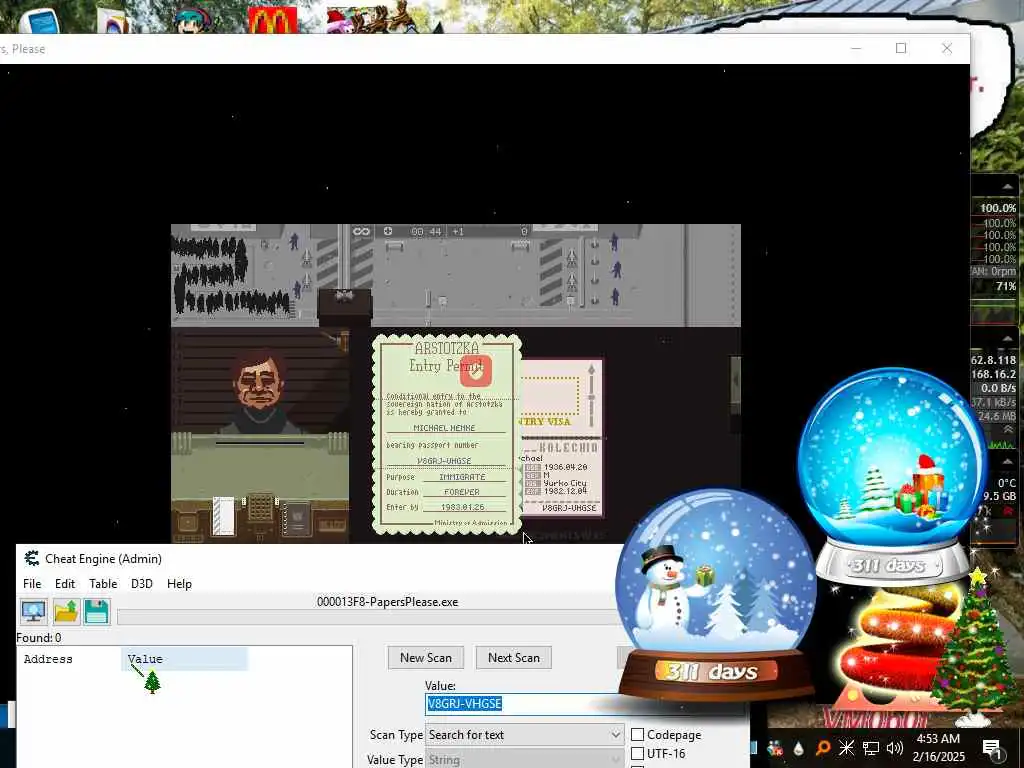Open the Help menu in Cheat Engine
The height and width of the screenshot is (768, 1024).
pyautogui.click(x=180, y=584)
